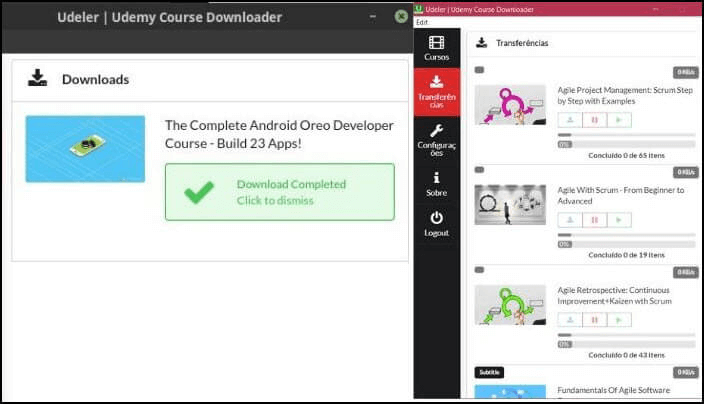Click the Agile With Scrum course thumbnail
Viewport: 704px width, 404px height.
tap(510, 205)
